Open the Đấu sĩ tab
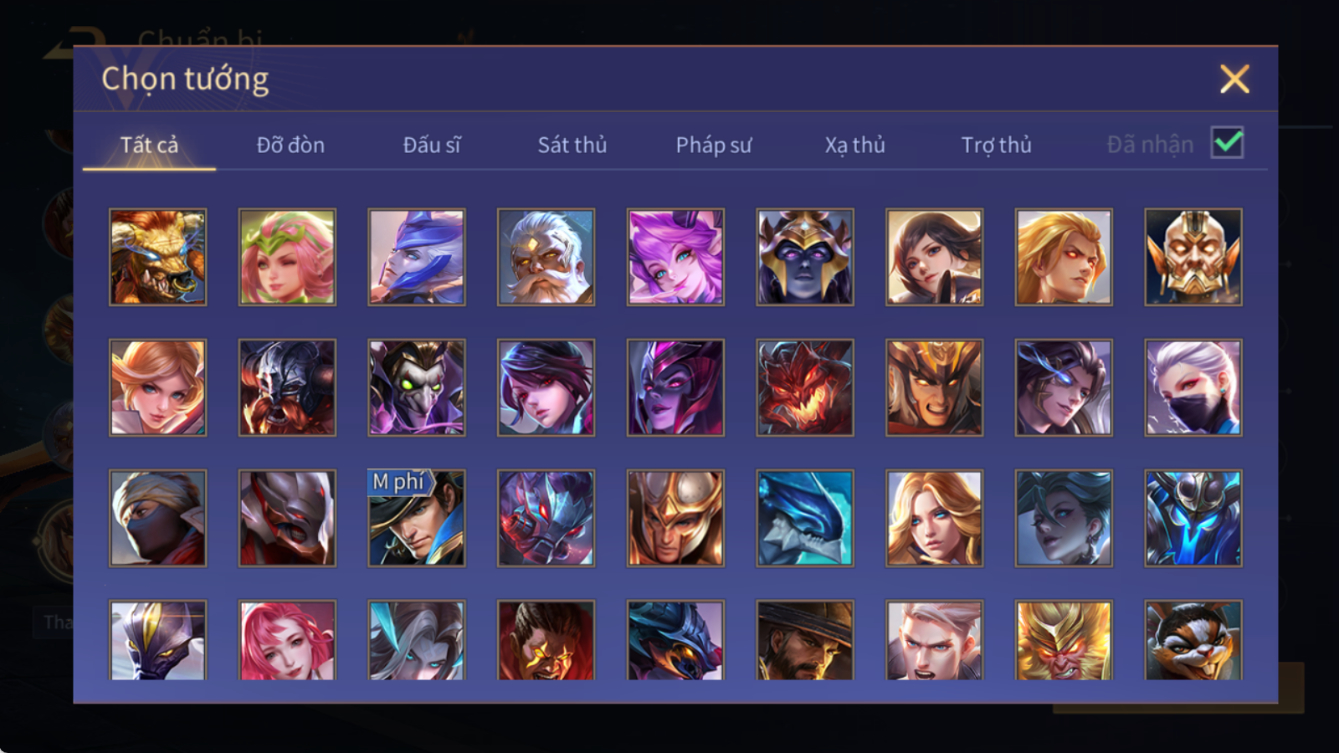 click(x=431, y=145)
